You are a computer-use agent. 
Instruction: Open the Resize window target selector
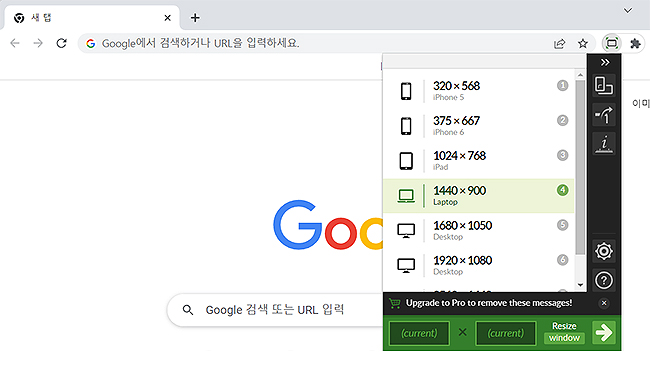tap(564, 332)
